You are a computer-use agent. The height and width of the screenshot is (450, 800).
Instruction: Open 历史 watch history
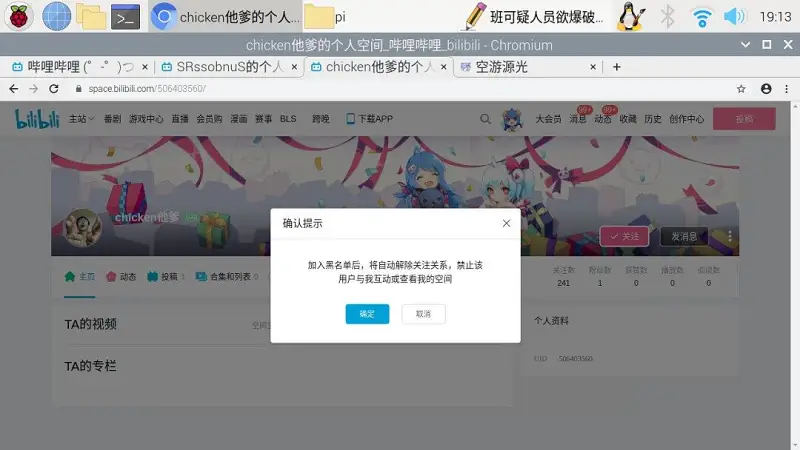click(653, 119)
